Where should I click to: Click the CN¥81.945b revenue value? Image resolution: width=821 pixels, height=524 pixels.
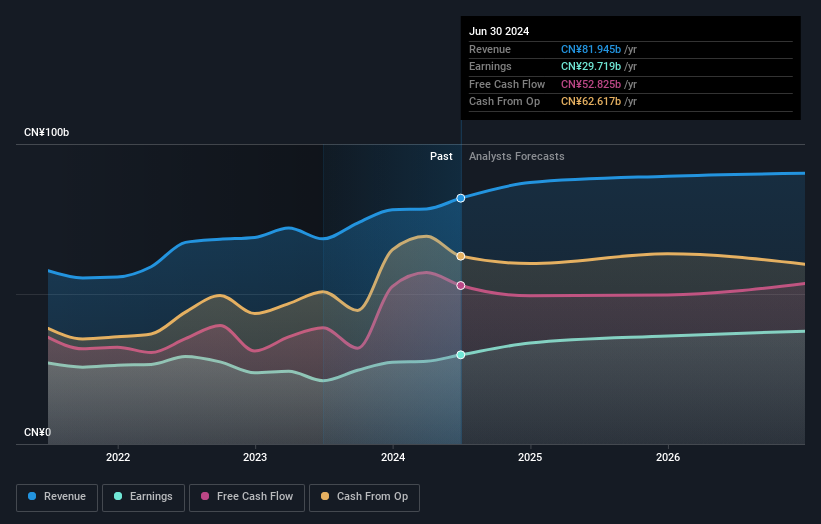coord(591,49)
